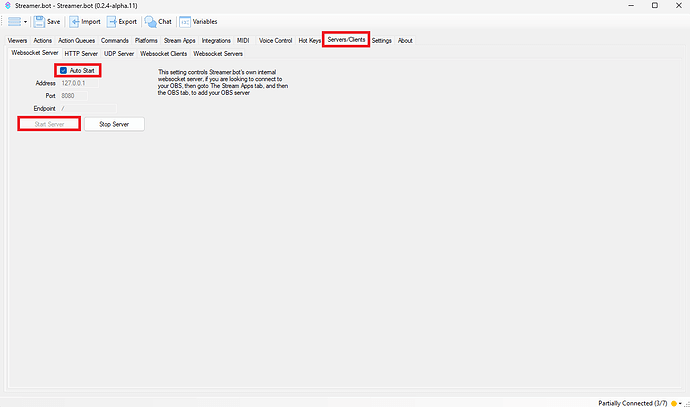Click the Import toolbar icon
This screenshot has height=407, width=690.
(74, 21)
